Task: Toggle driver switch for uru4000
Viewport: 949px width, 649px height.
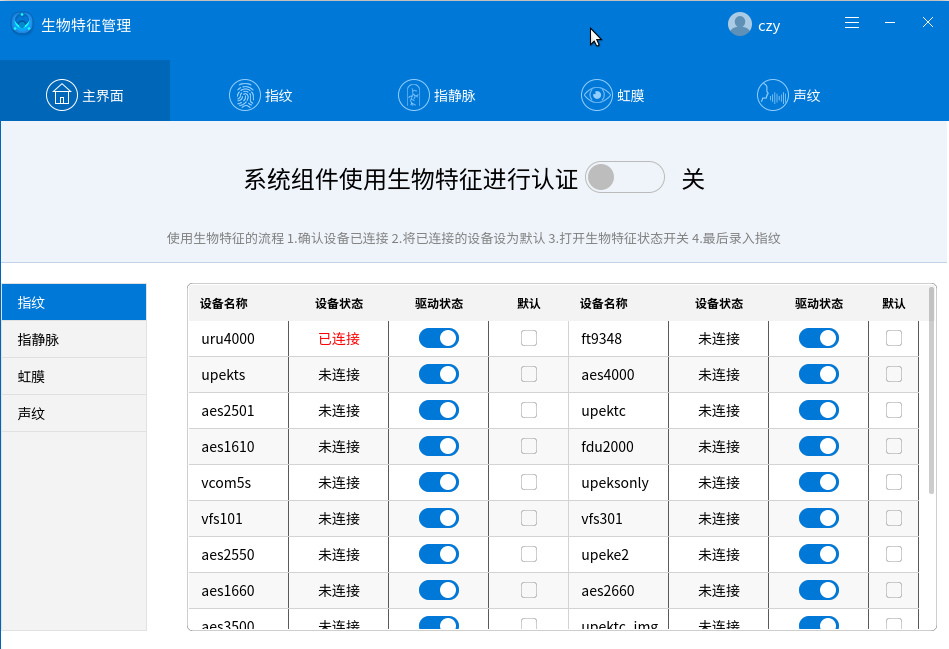Action: [439, 338]
